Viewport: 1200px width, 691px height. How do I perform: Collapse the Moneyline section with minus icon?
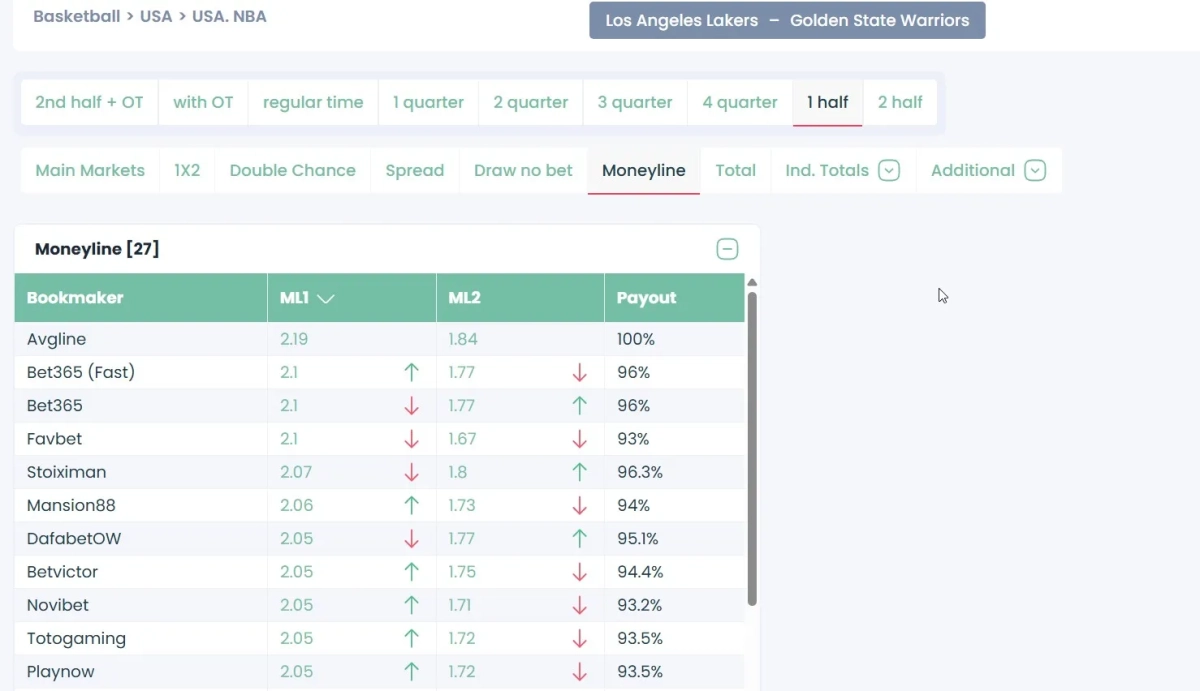727,249
